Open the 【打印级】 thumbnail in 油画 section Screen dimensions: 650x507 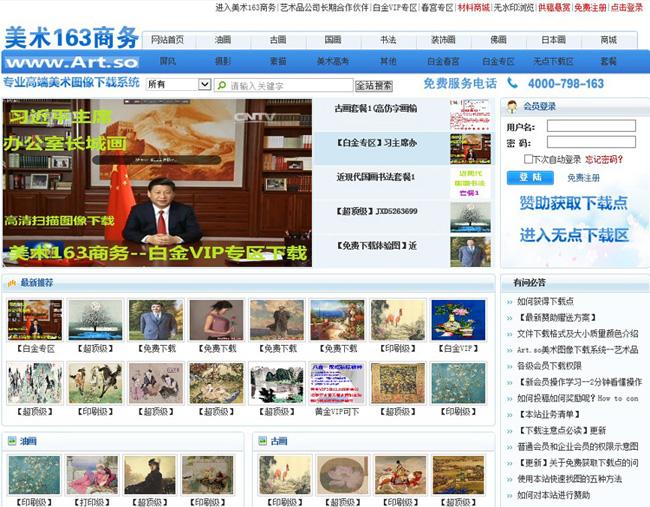tap(92, 475)
